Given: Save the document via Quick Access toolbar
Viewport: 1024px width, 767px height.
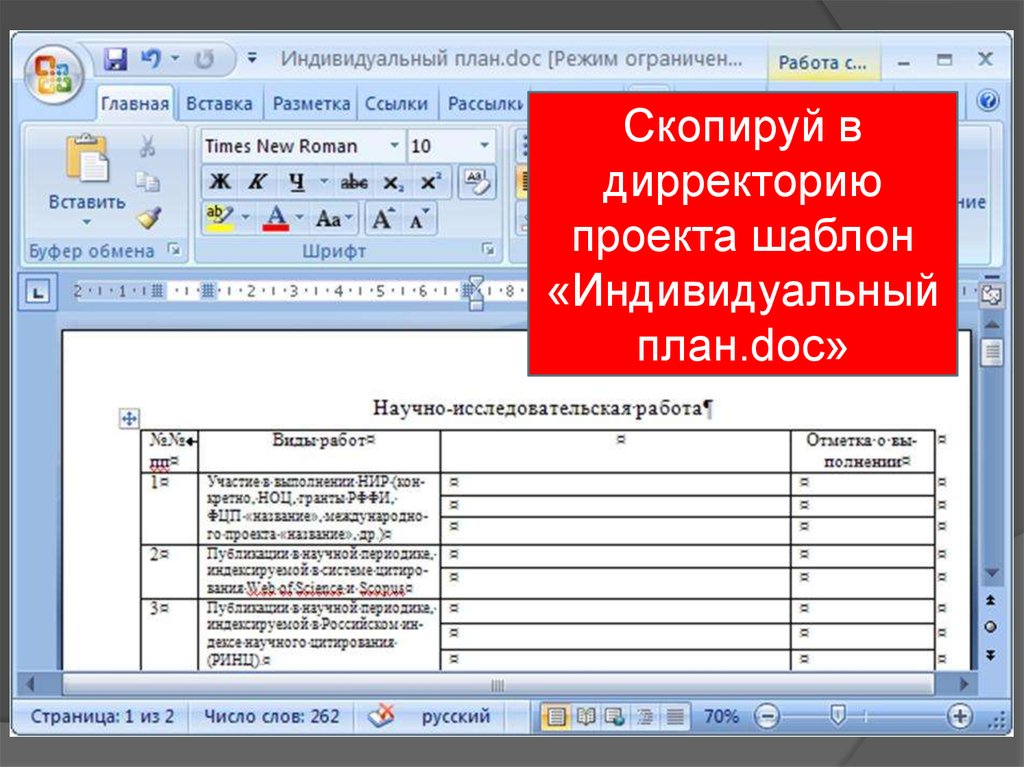Looking at the screenshot, I should click(x=116, y=59).
